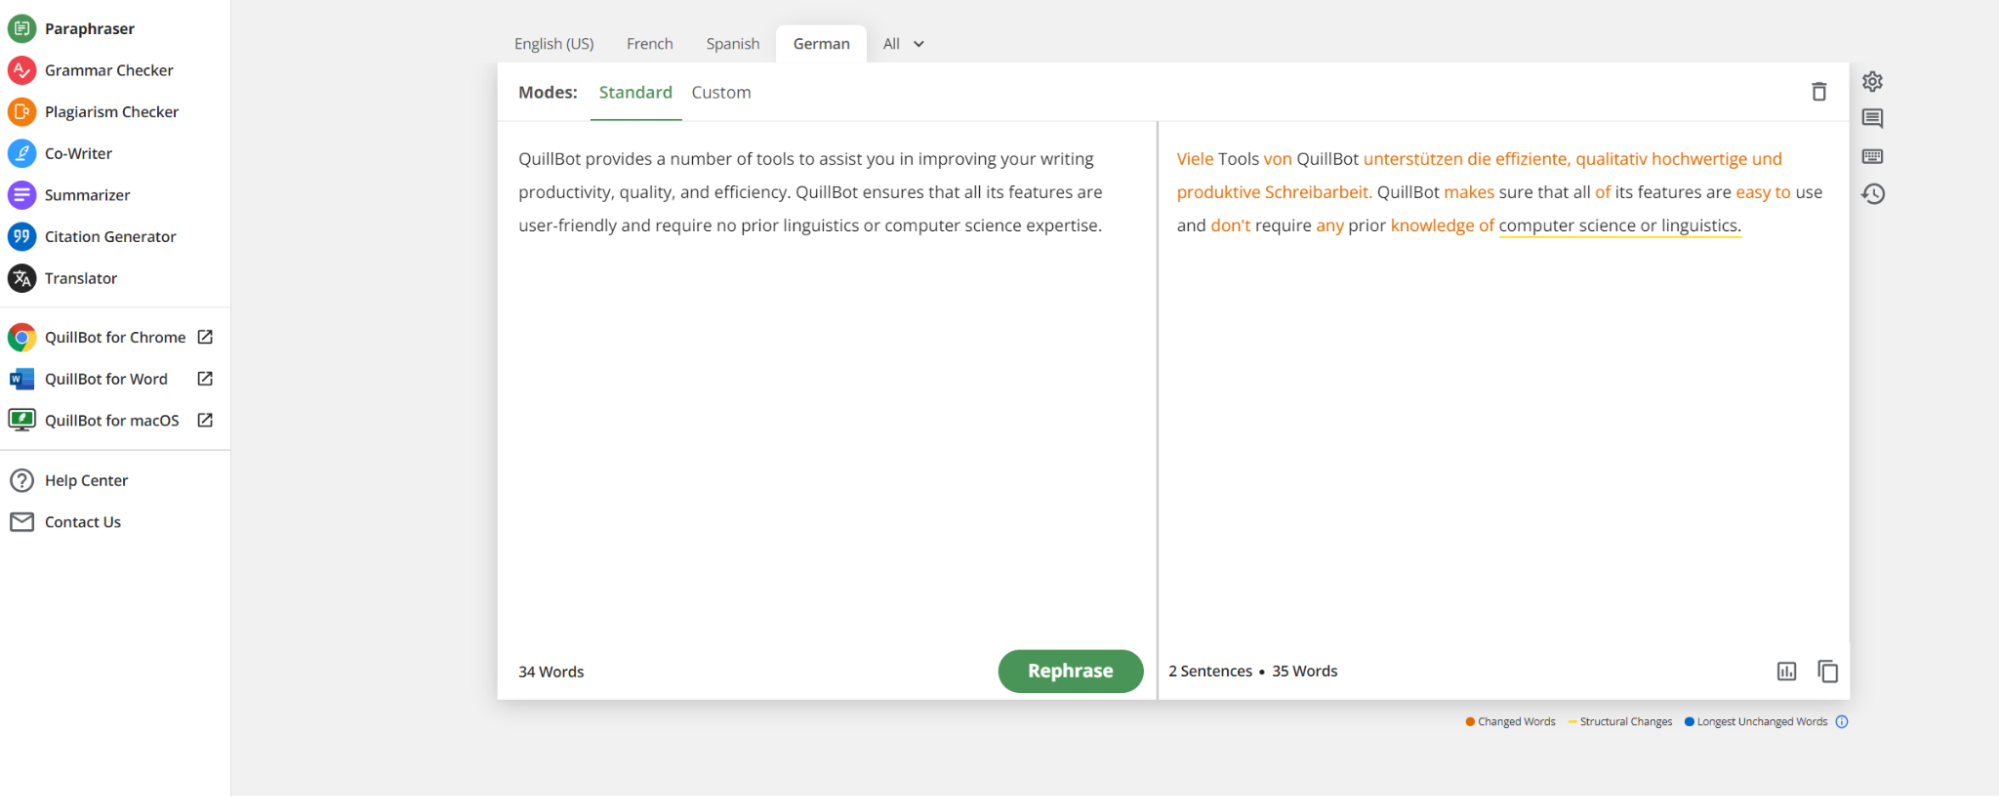Click the 'Translator' sidebar label
The height and width of the screenshot is (797, 1999).
click(81, 278)
